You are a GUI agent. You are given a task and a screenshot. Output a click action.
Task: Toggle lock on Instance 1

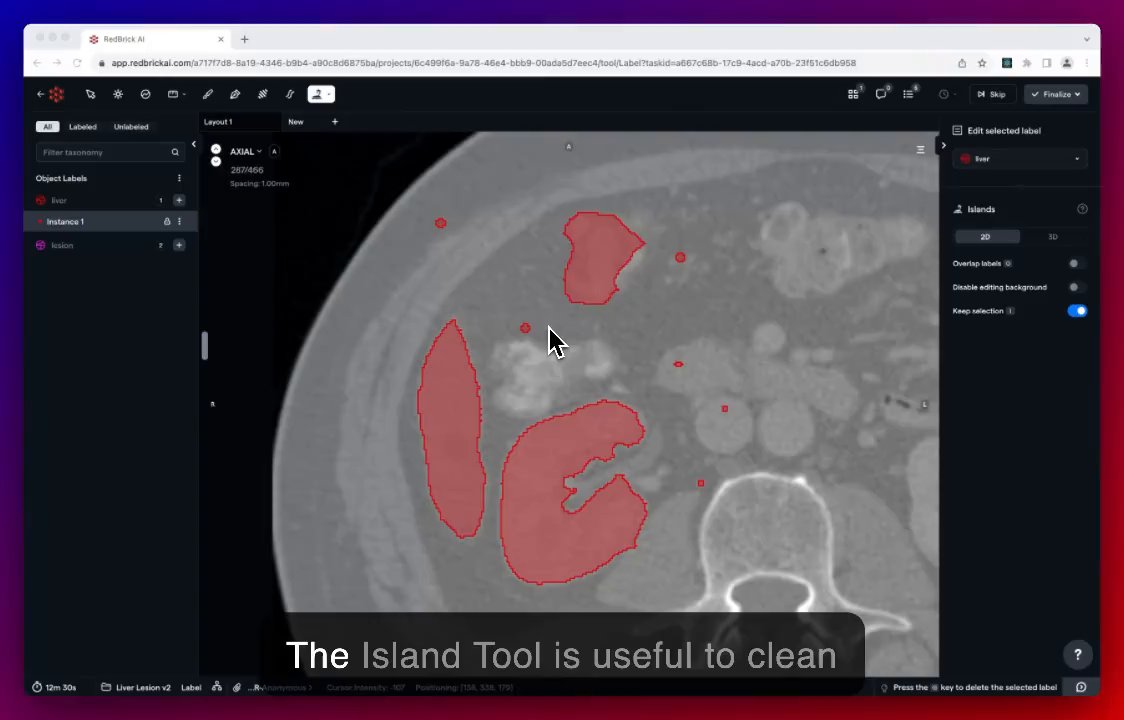[x=167, y=222]
